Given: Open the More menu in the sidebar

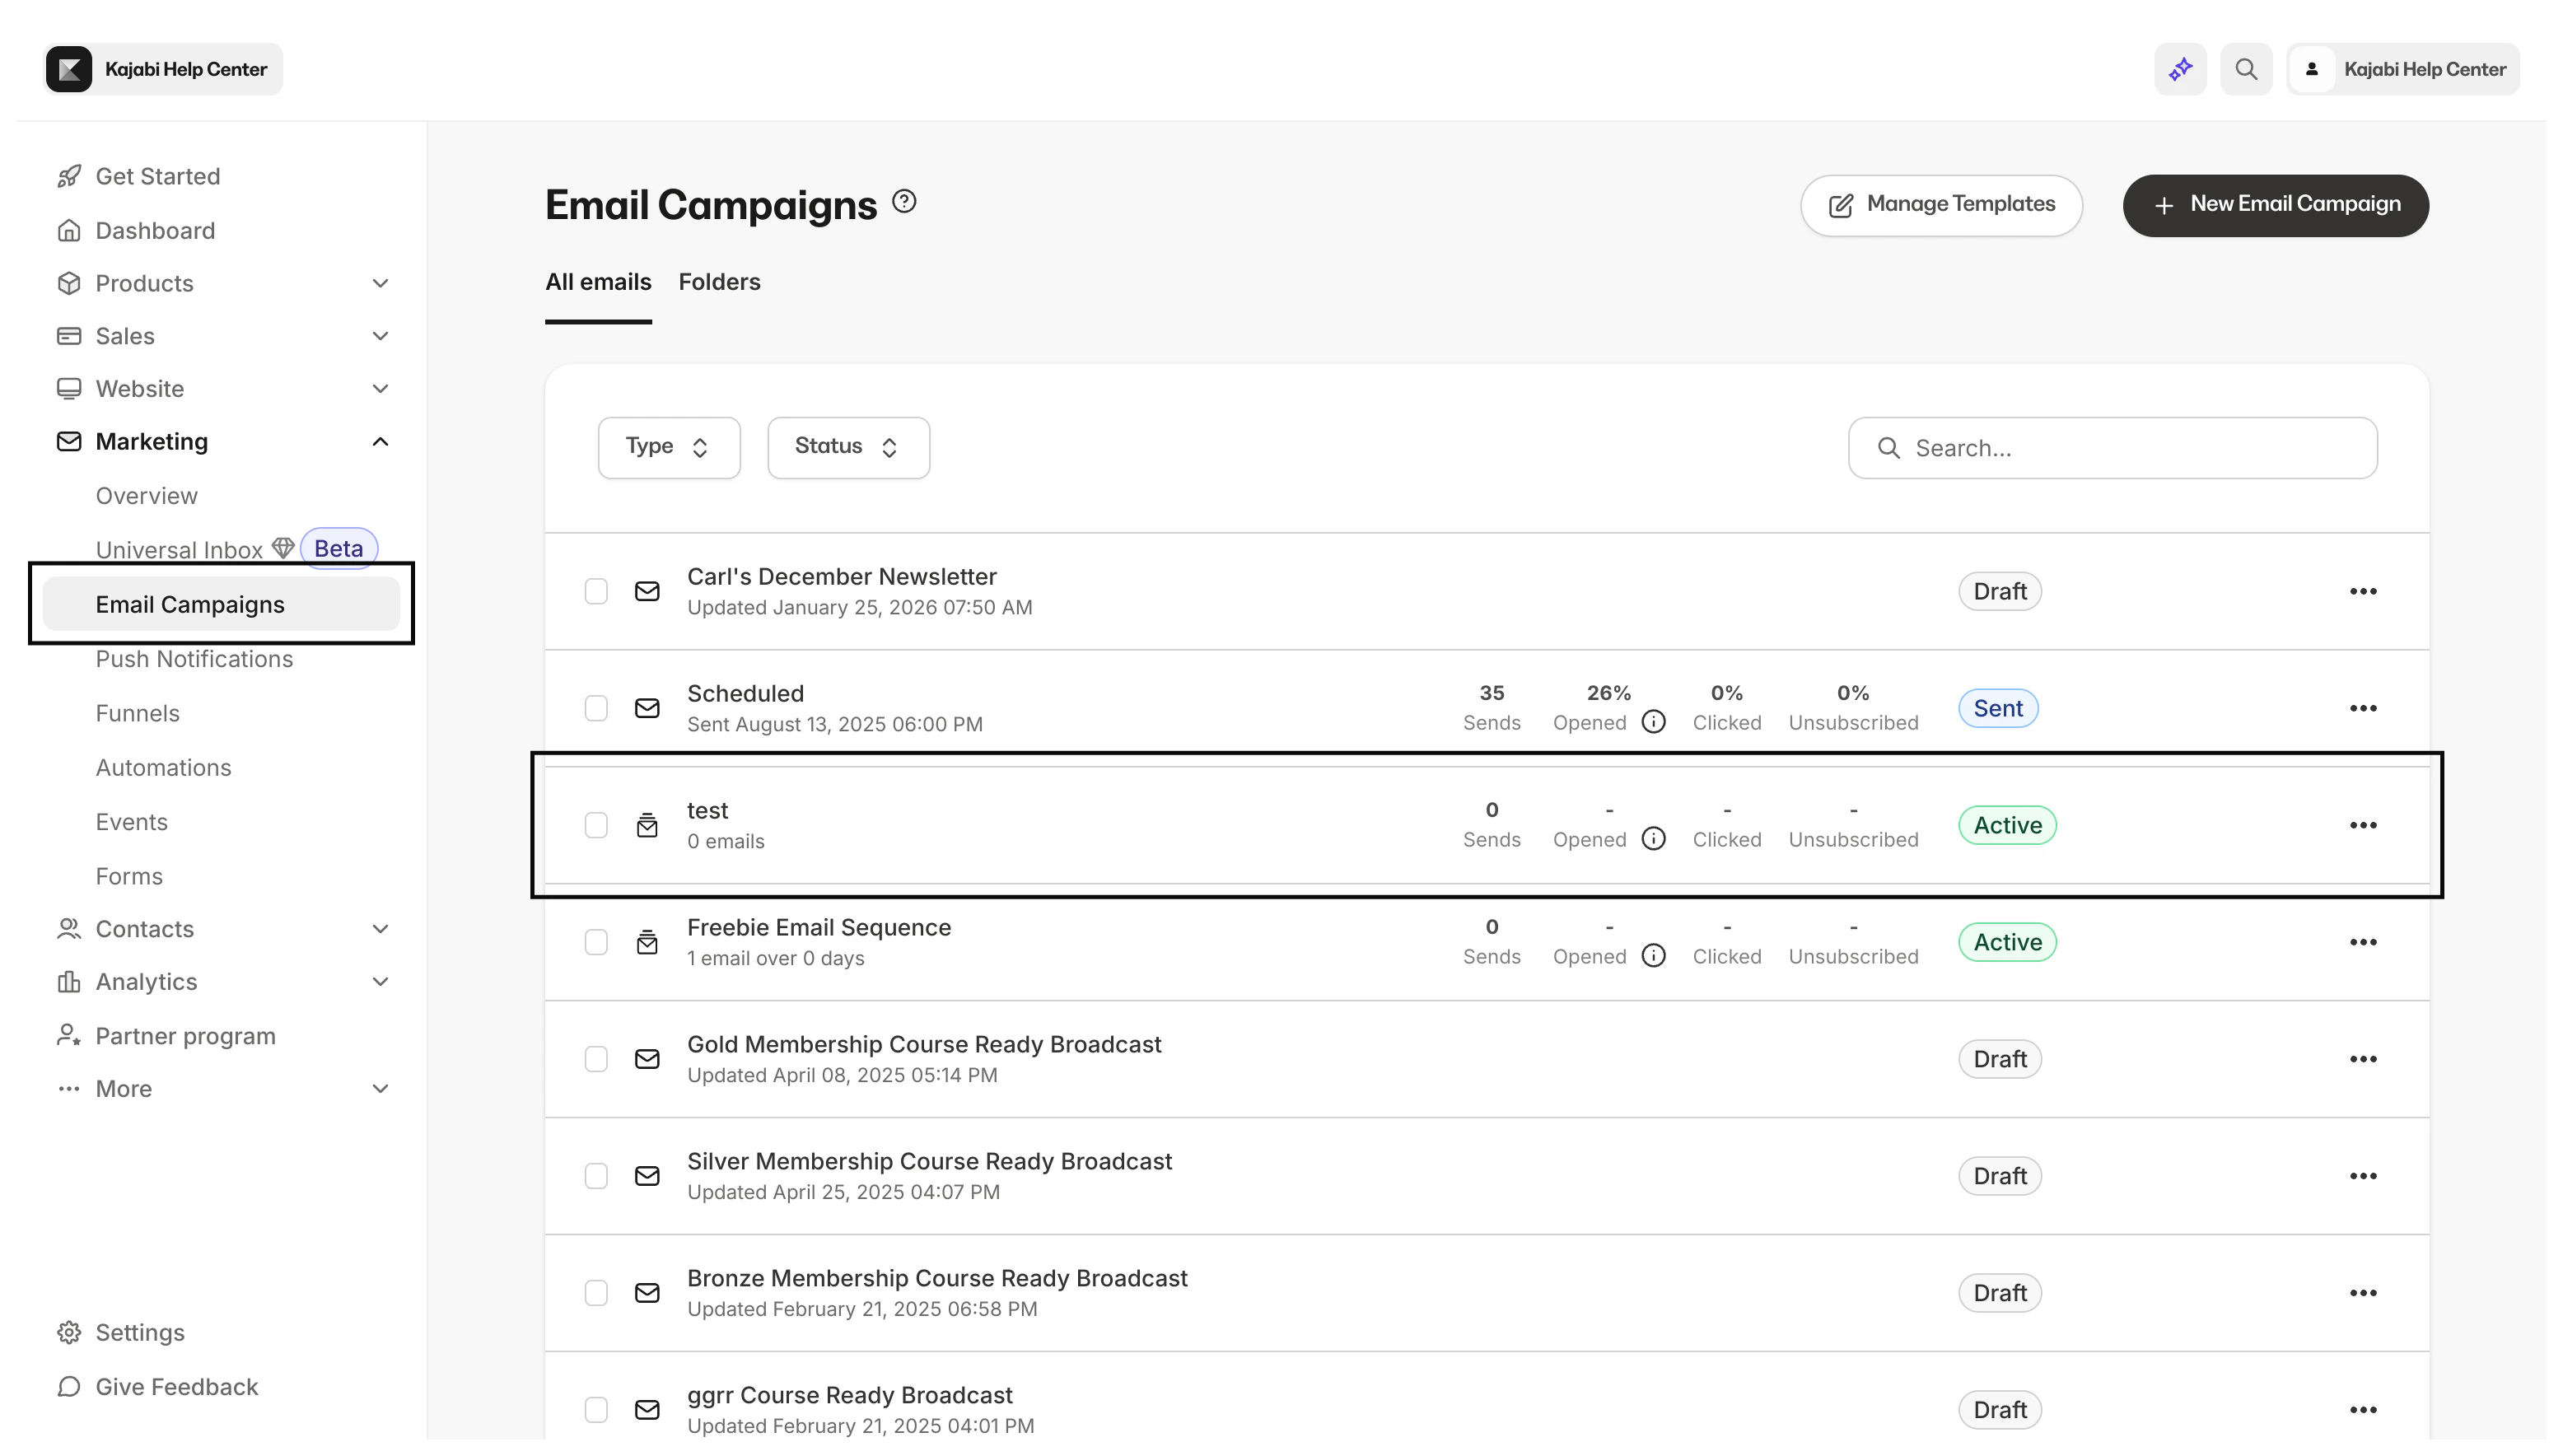Looking at the screenshot, I should pos(122,1088).
